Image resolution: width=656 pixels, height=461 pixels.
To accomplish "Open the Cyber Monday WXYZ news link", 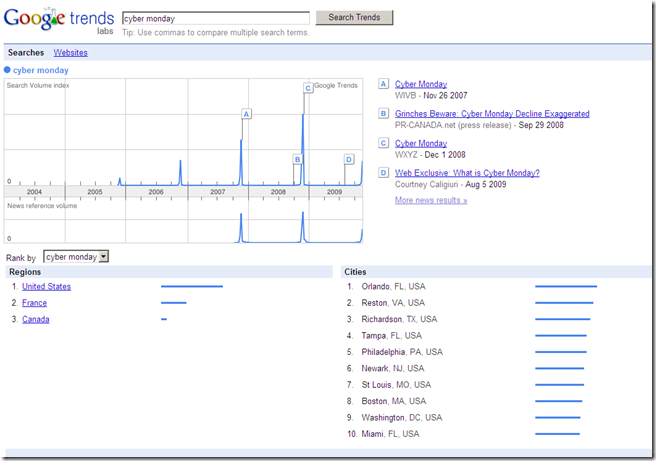I will coord(421,143).
